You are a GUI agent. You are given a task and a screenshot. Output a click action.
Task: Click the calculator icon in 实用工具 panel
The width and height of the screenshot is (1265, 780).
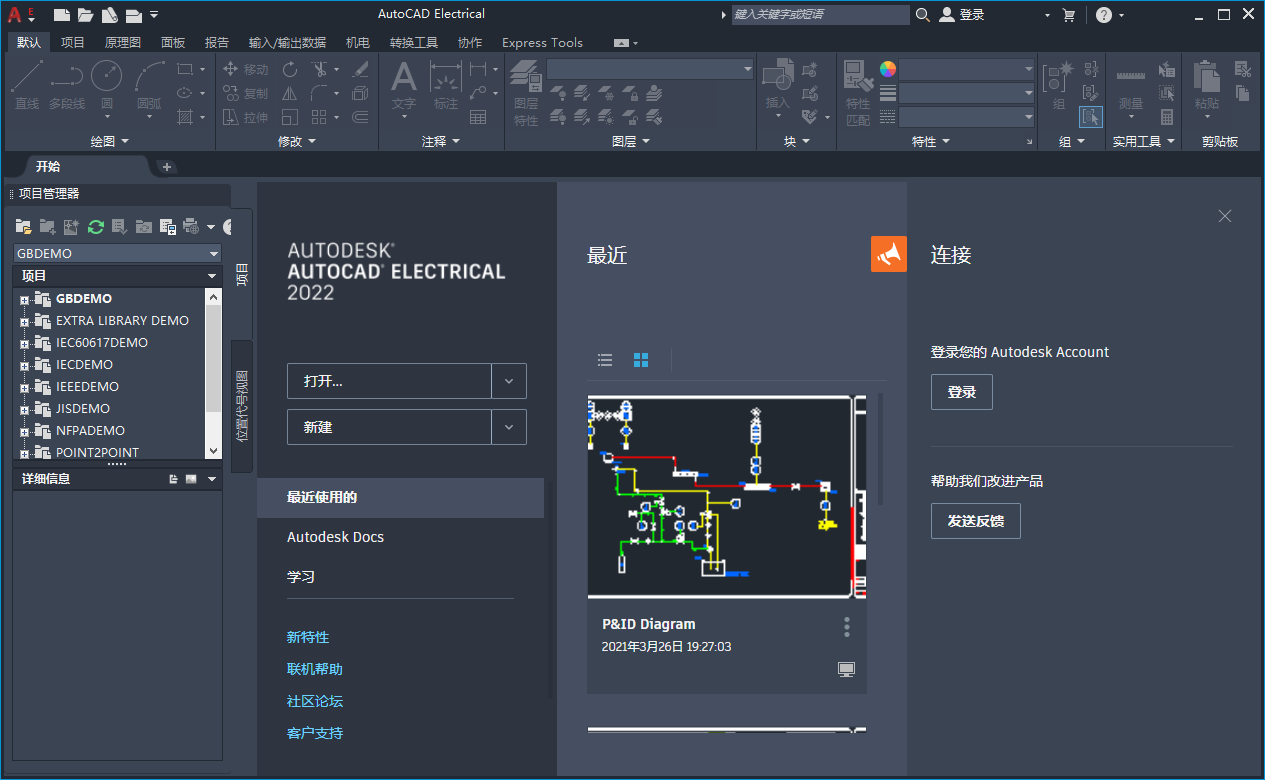(1167, 117)
